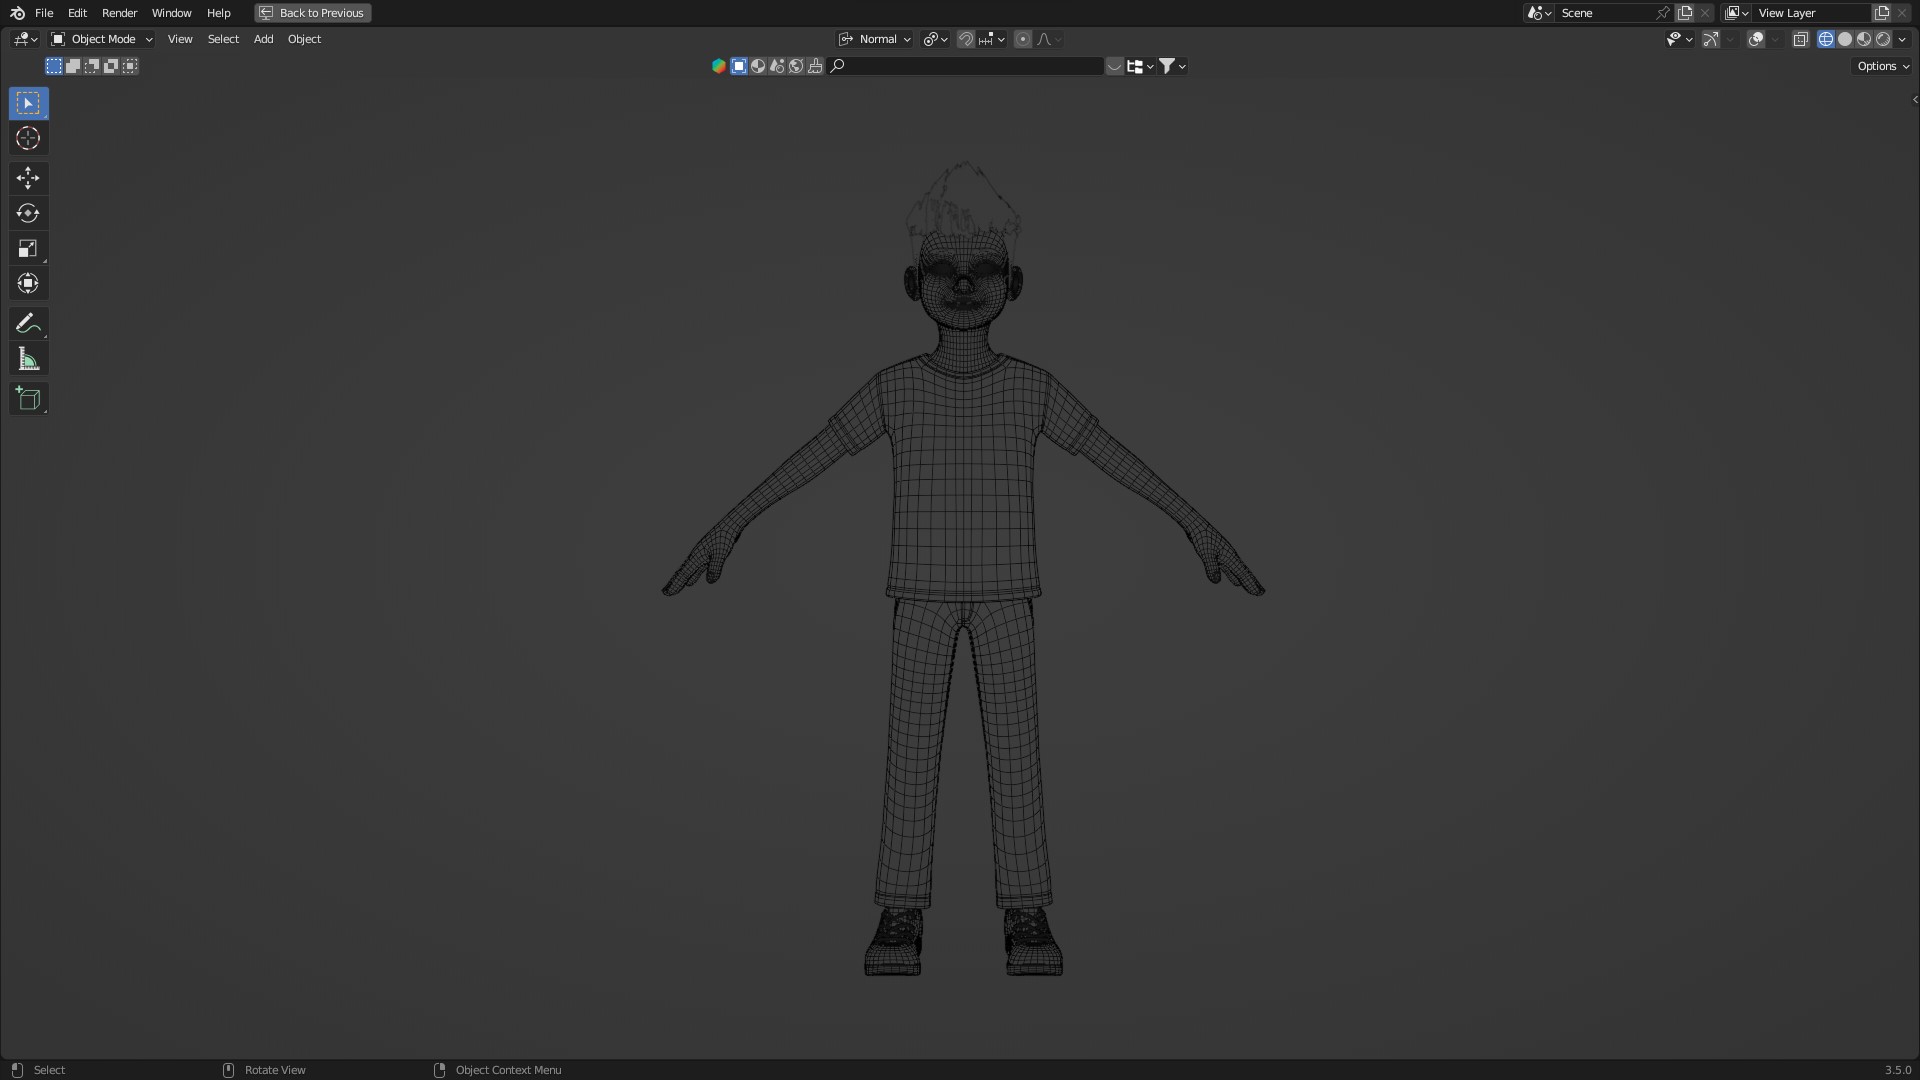Enable proportional editing toggle
1920x1080 pixels.
click(x=1022, y=39)
